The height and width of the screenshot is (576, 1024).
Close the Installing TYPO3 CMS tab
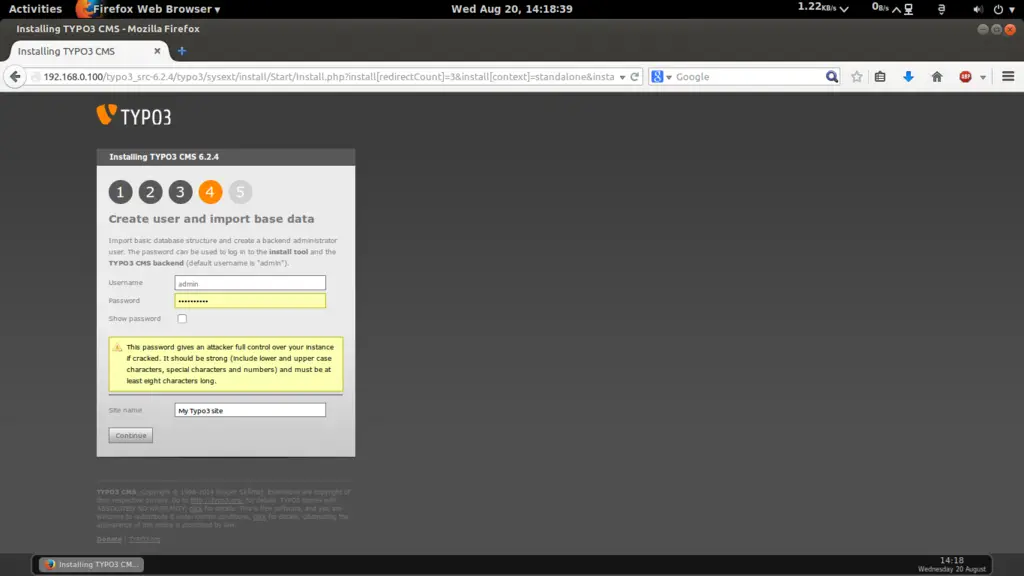[x=157, y=51]
